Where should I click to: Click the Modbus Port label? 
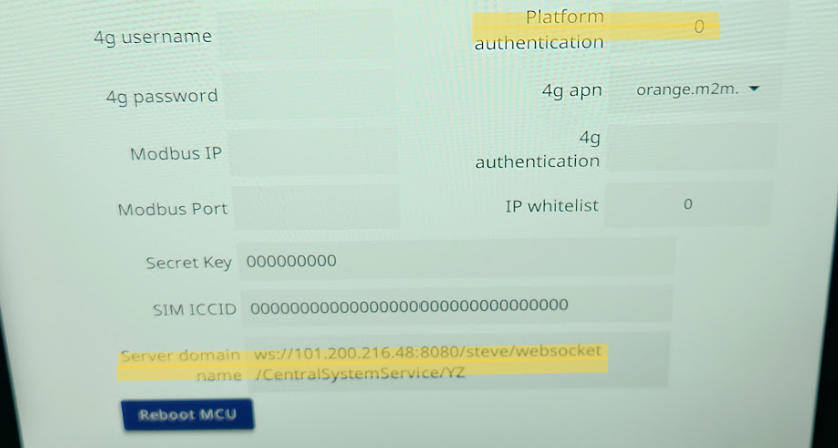173,209
